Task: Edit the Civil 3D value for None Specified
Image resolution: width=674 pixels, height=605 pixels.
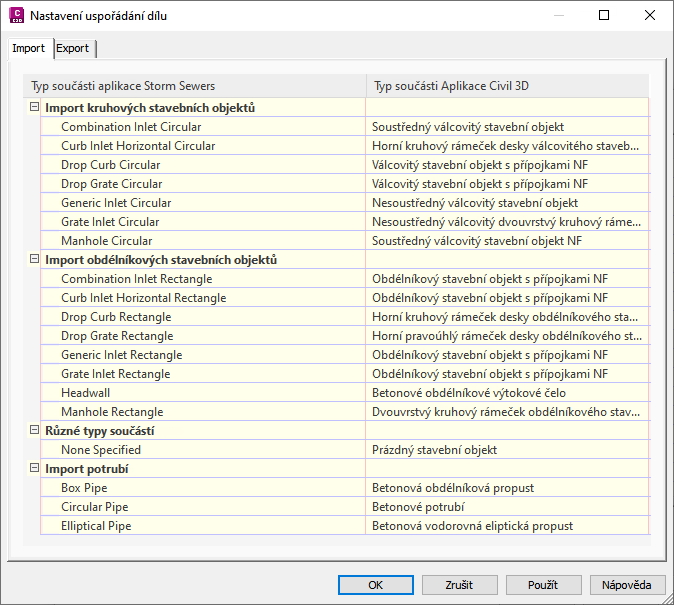Action: (x=505, y=450)
